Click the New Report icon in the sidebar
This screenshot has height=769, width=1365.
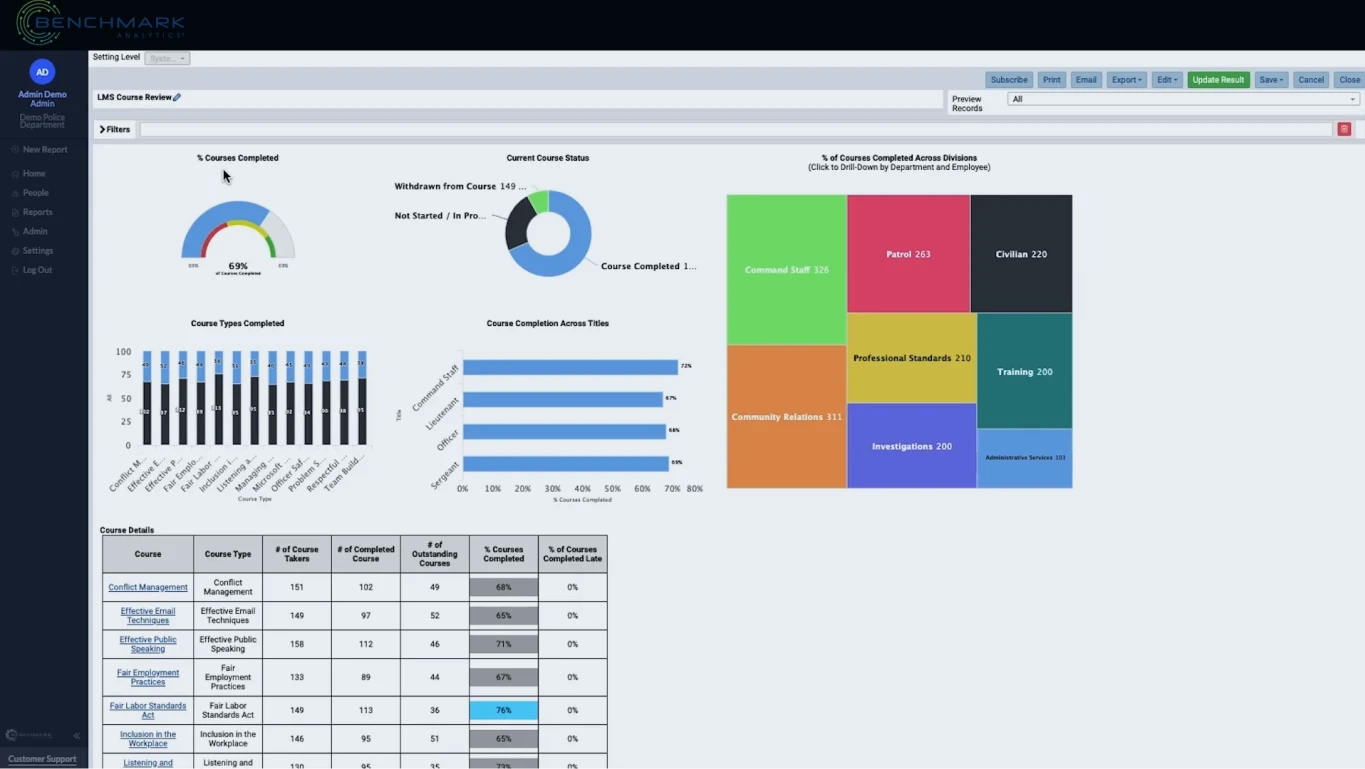coord(14,149)
